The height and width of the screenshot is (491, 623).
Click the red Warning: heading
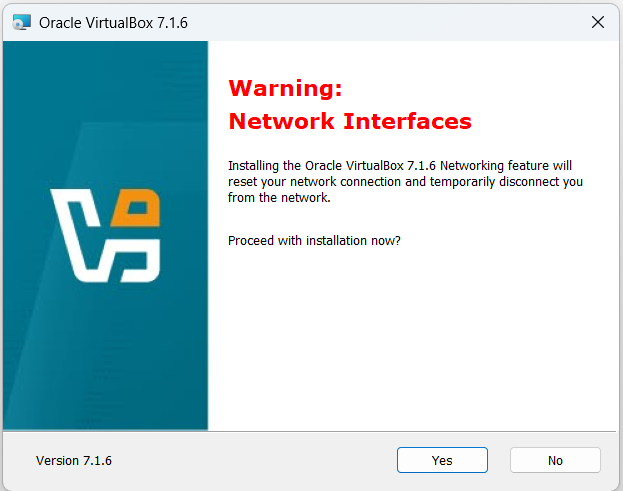pyautogui.click(x=285, y=88)
